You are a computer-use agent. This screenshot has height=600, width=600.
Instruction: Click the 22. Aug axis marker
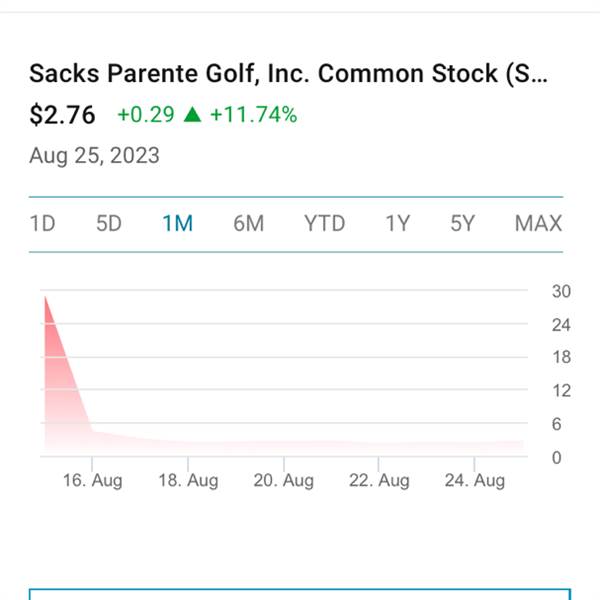tap(379, 481)
